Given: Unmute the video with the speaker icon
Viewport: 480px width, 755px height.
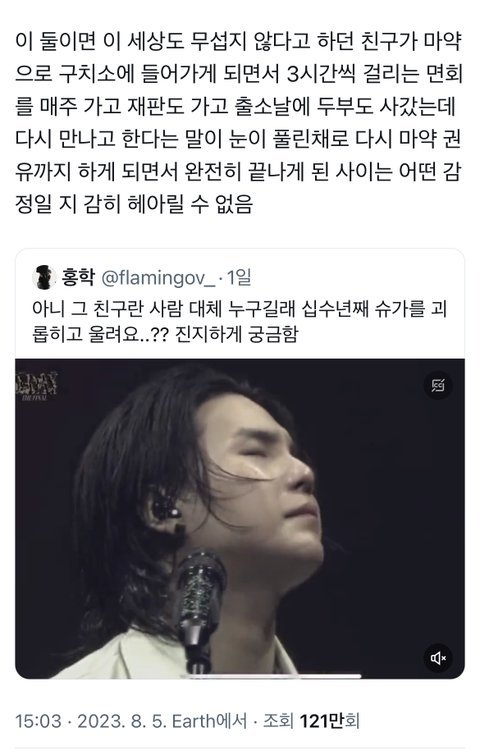Looking at the screenshot, I should tap(437, 658).
